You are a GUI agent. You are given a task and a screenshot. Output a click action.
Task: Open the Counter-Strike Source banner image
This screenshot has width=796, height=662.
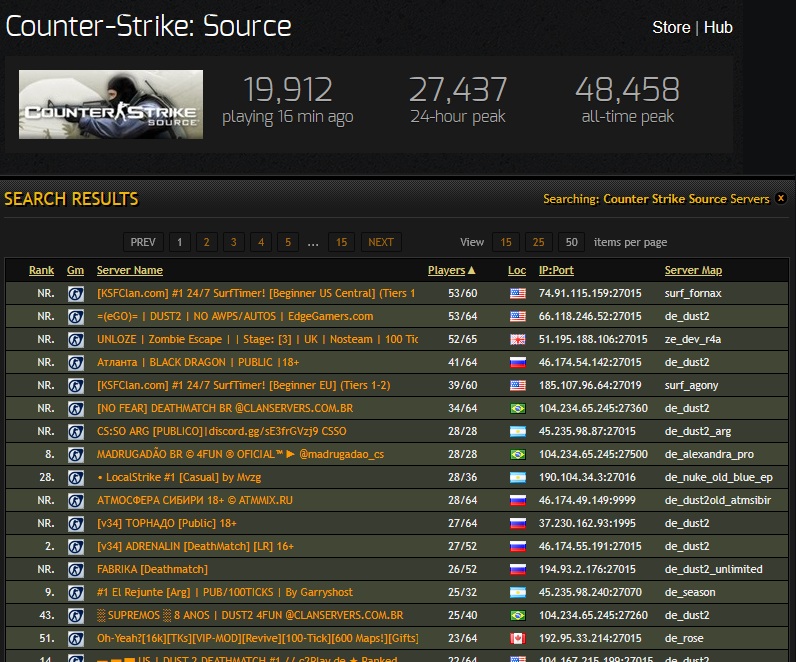pos(111,105)
